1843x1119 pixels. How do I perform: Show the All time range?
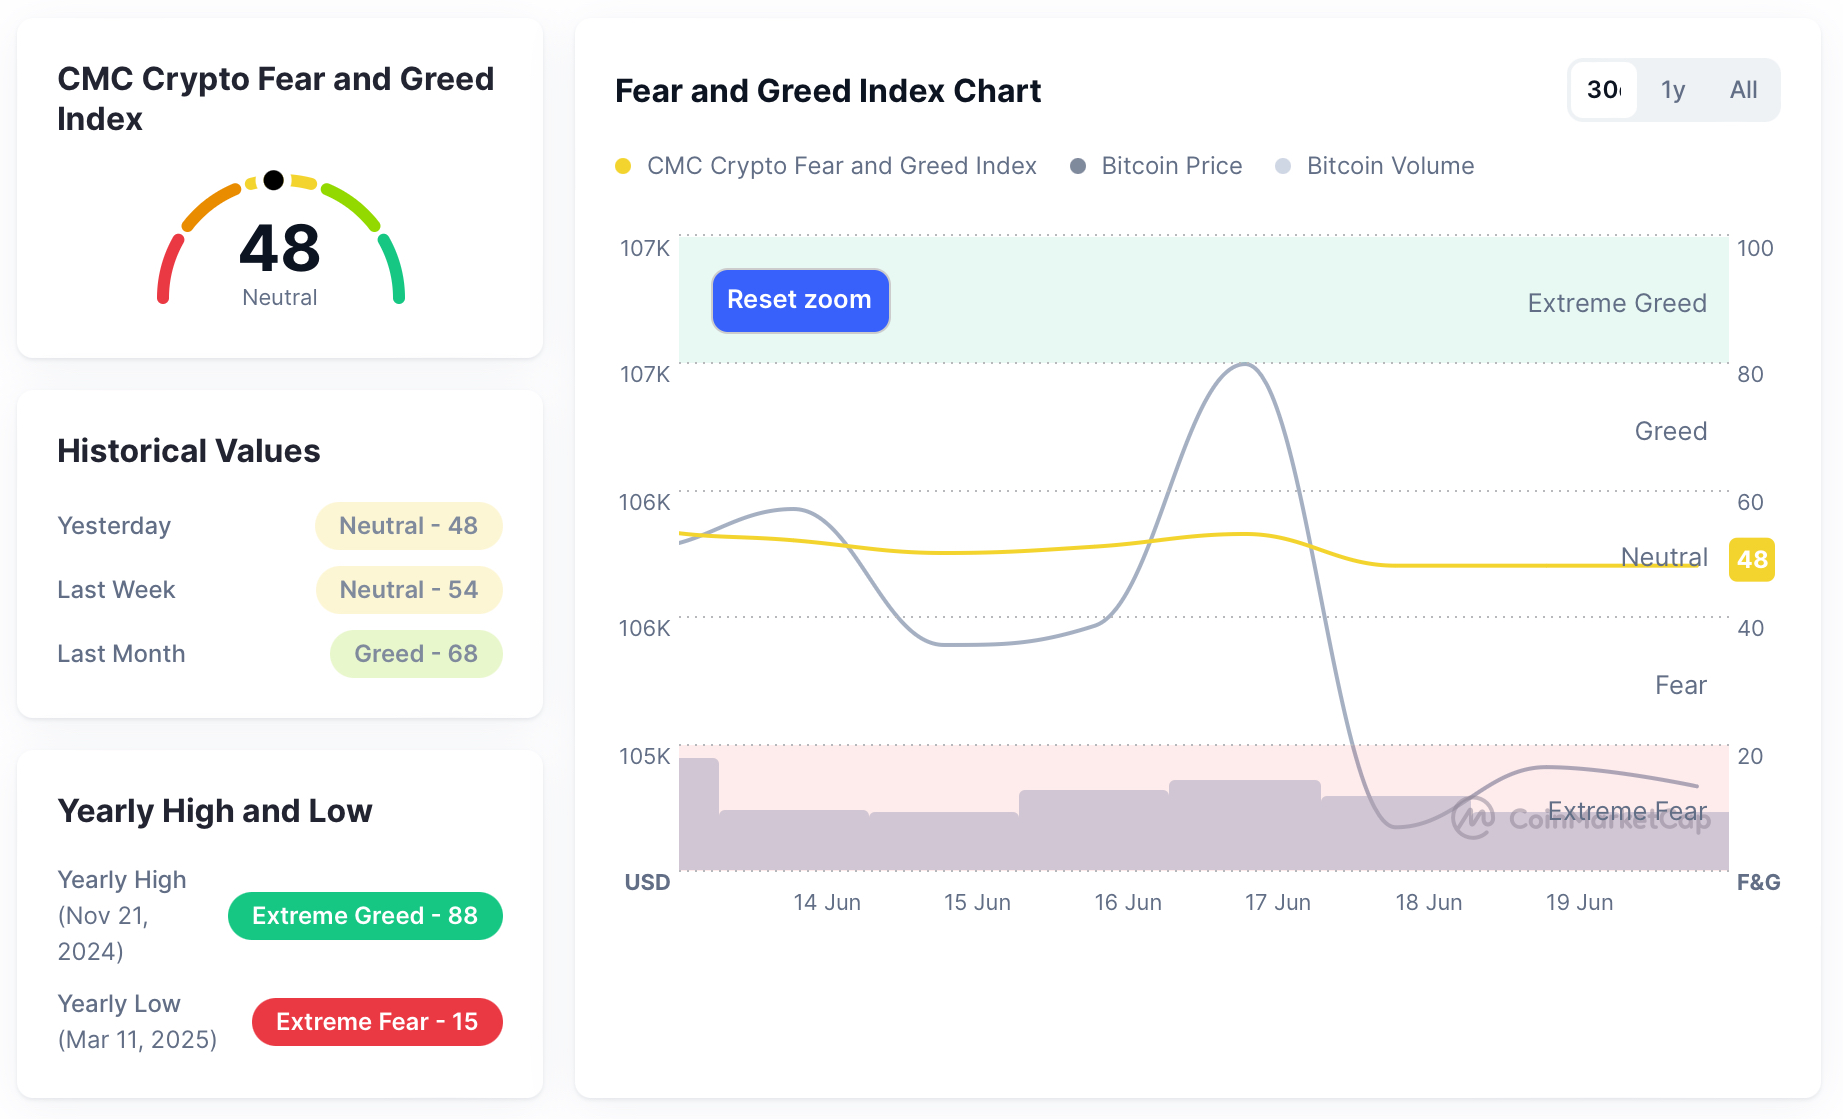(x=1743, y=90)
